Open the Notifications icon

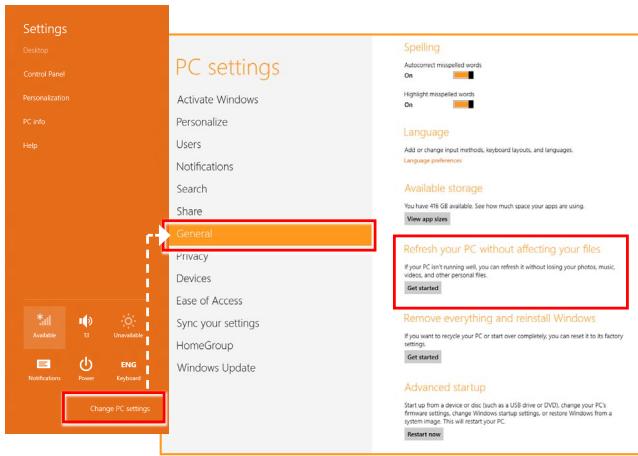point(44,370)
